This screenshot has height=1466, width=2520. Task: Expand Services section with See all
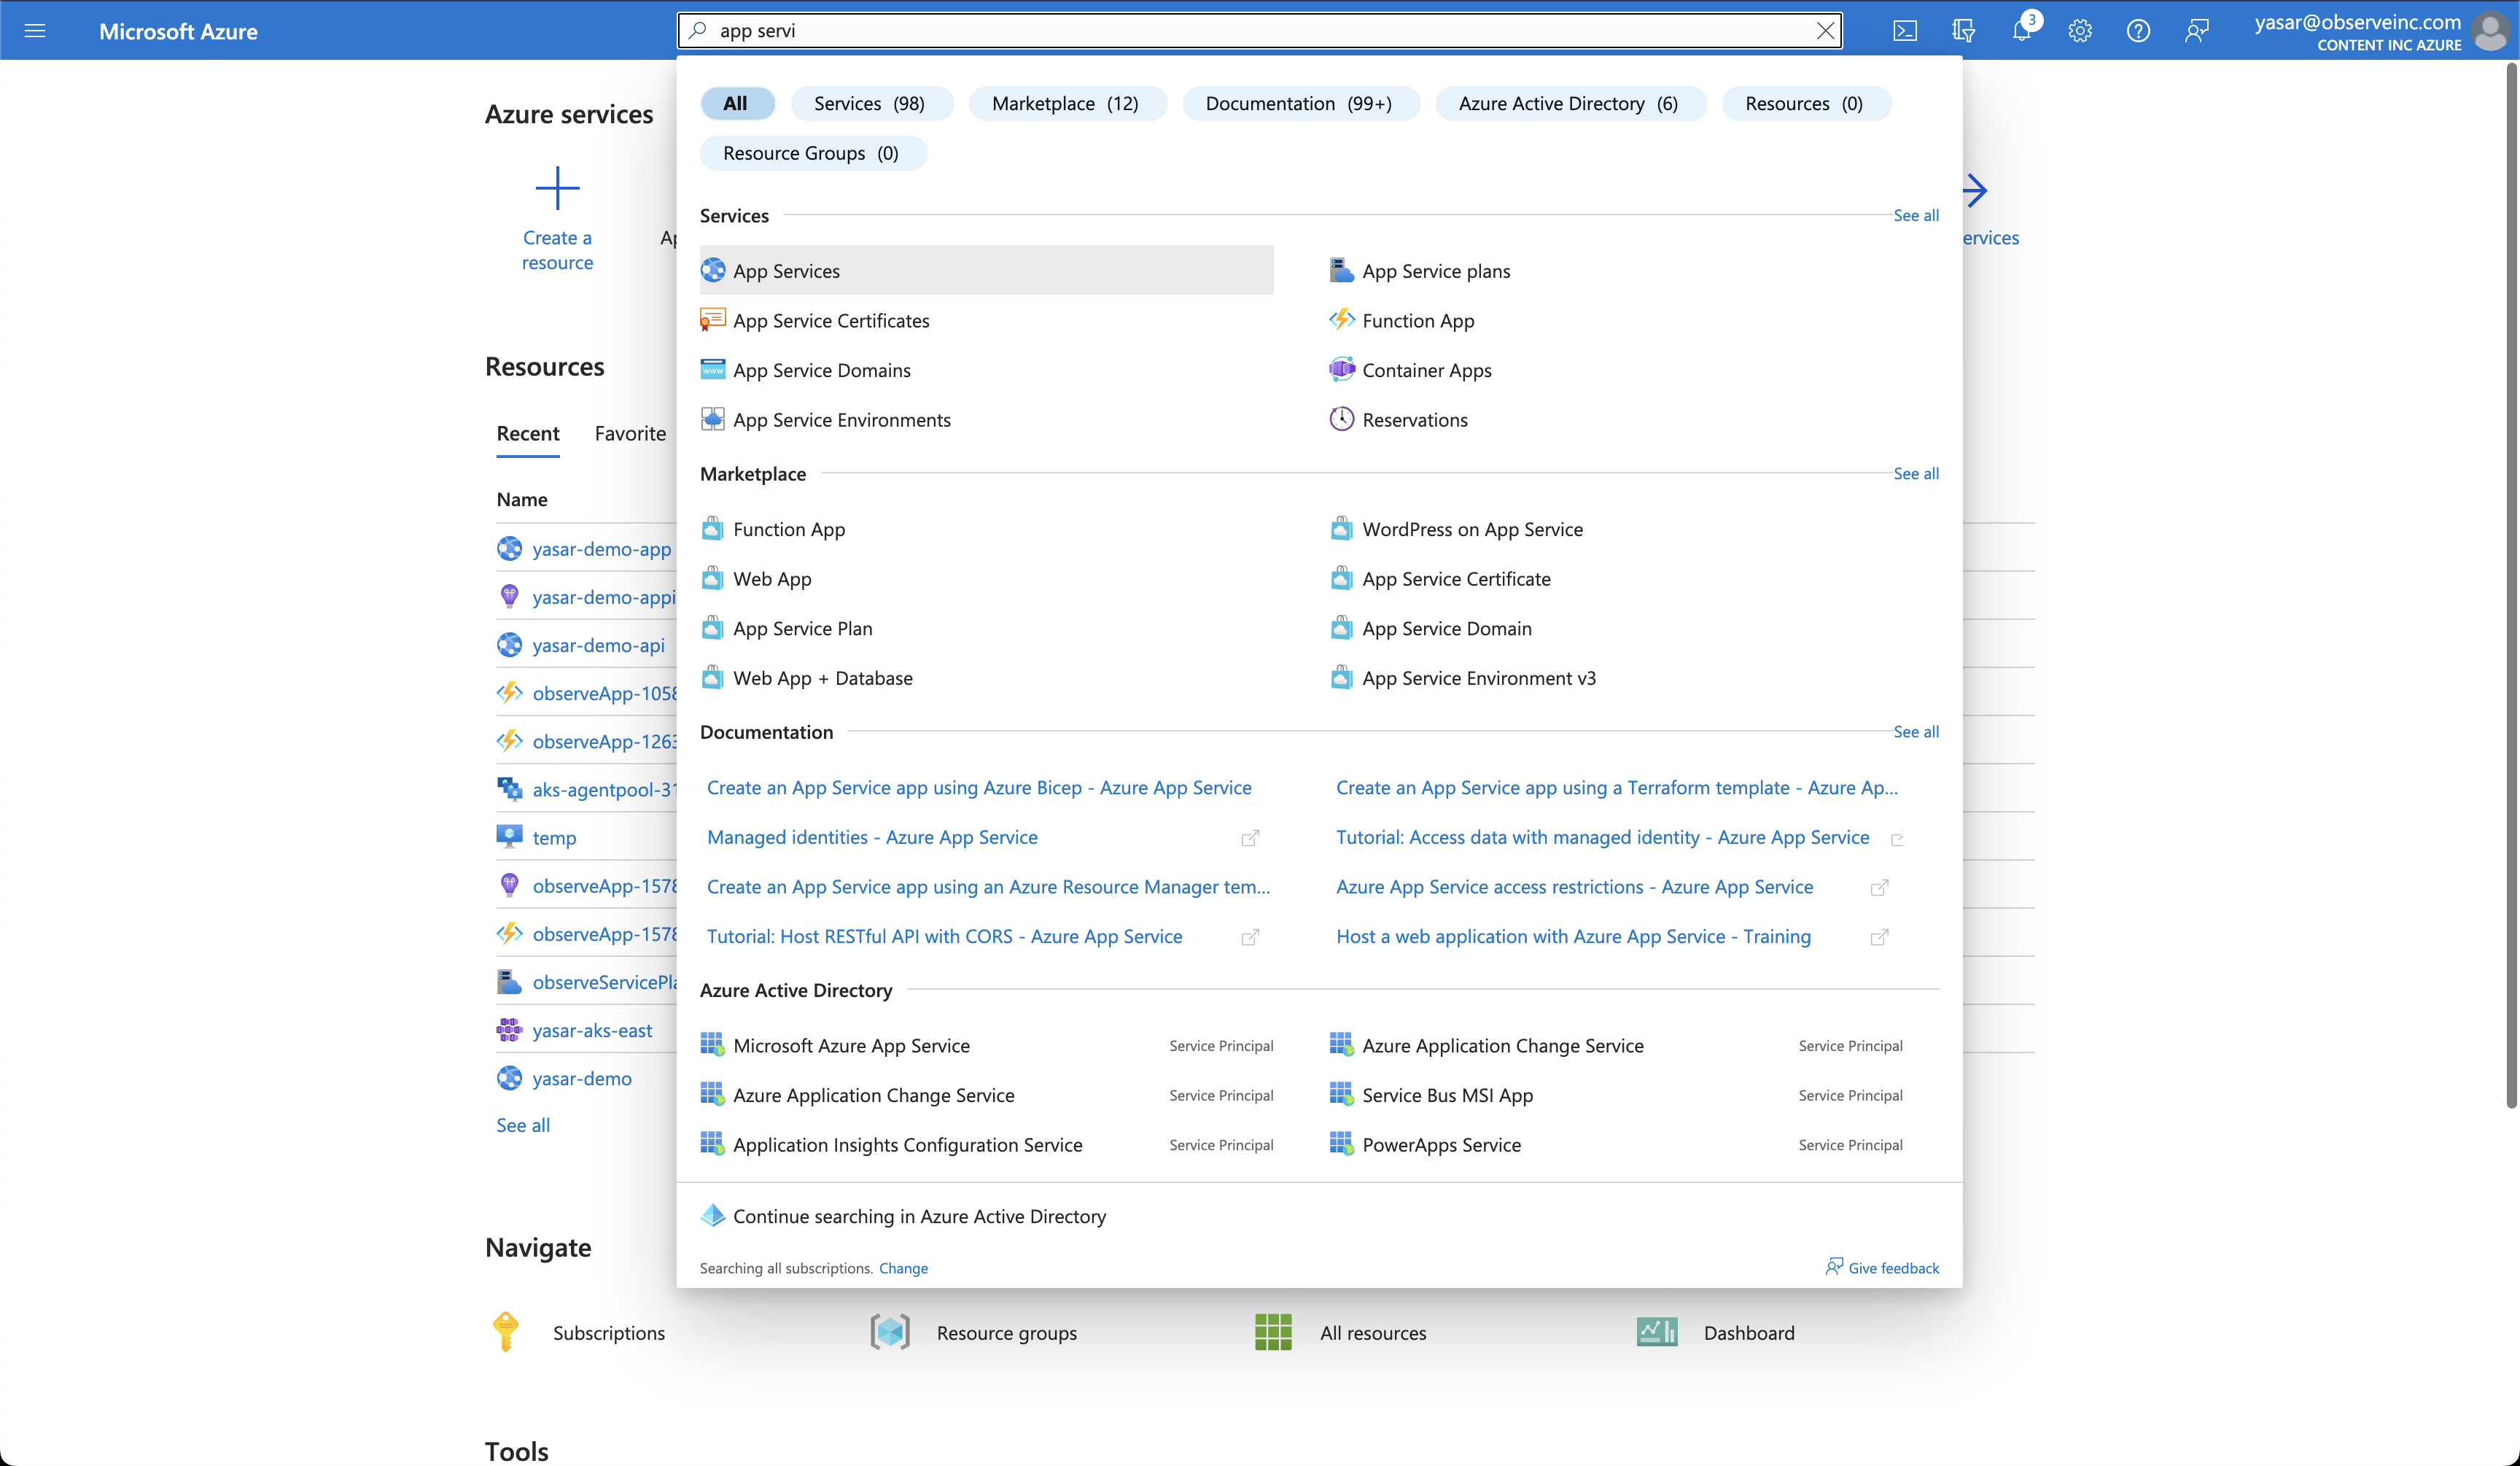pos(1915,215)
